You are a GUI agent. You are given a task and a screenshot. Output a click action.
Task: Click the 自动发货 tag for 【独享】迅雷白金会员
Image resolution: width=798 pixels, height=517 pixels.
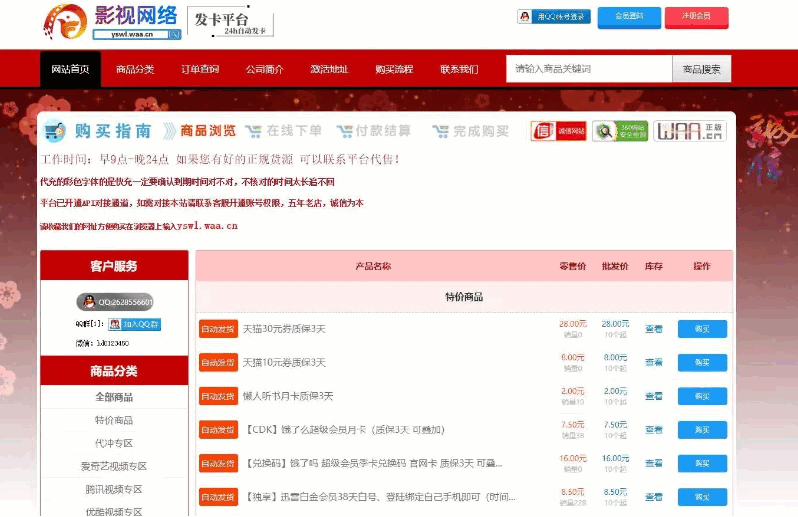218,497
